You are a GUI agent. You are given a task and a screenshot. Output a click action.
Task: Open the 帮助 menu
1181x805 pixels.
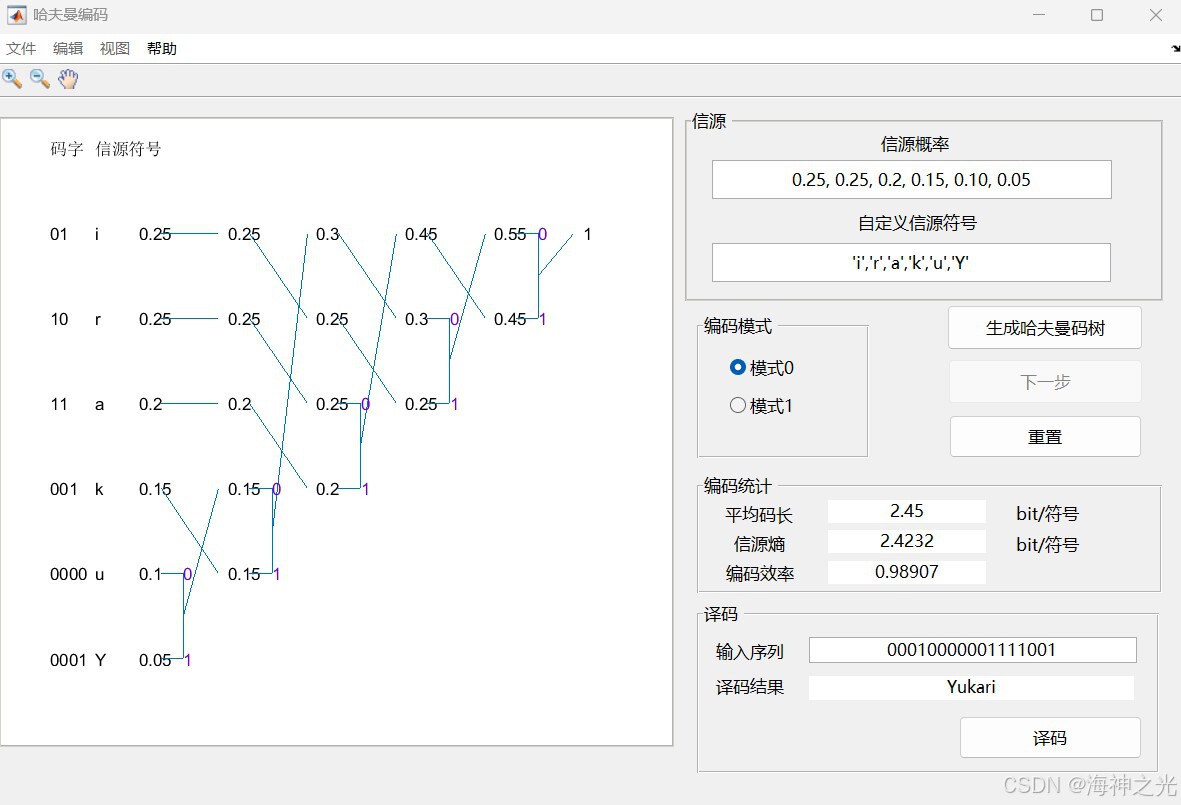click(x=162, y=48)
